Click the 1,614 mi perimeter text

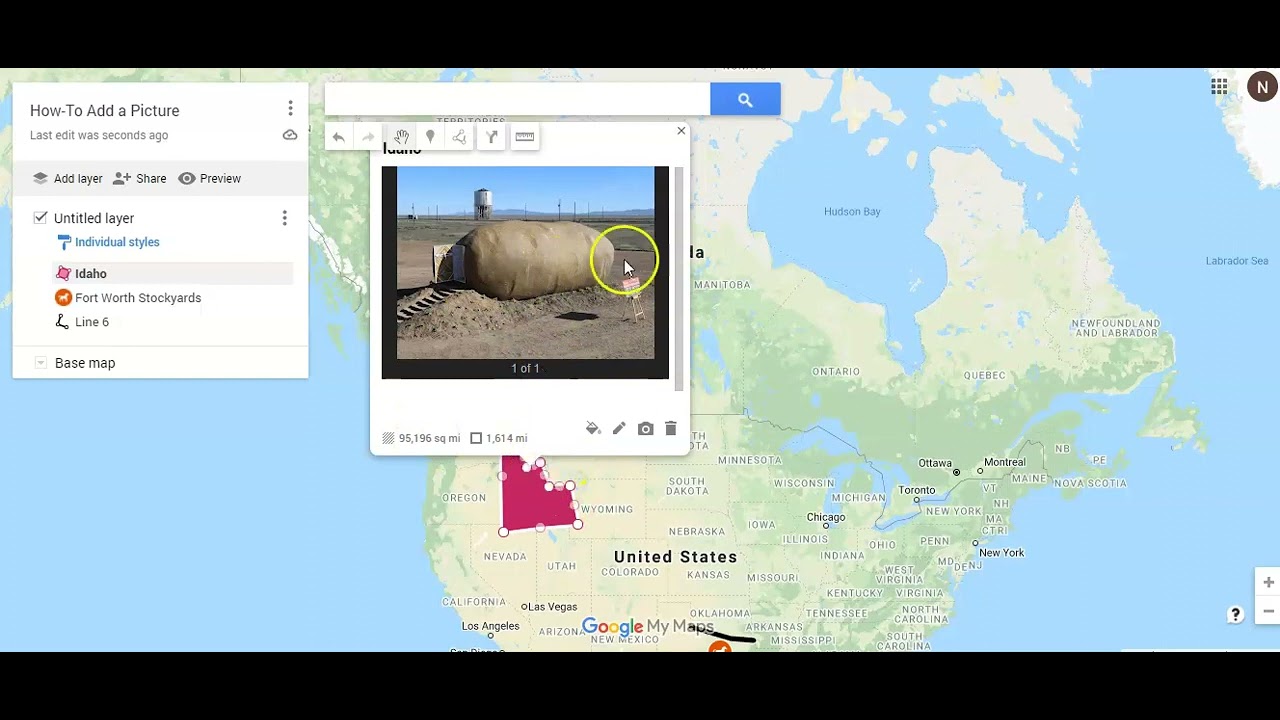click(506, 438)
